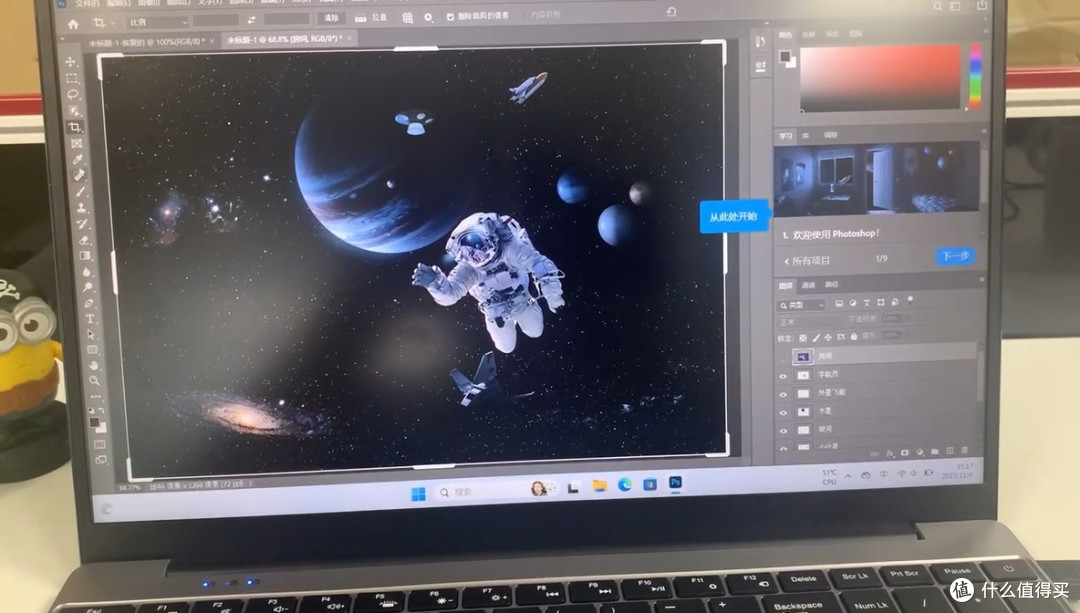Open the Color panel menu icon
This screenshot has width=1080, height=613.
(986, 31)
